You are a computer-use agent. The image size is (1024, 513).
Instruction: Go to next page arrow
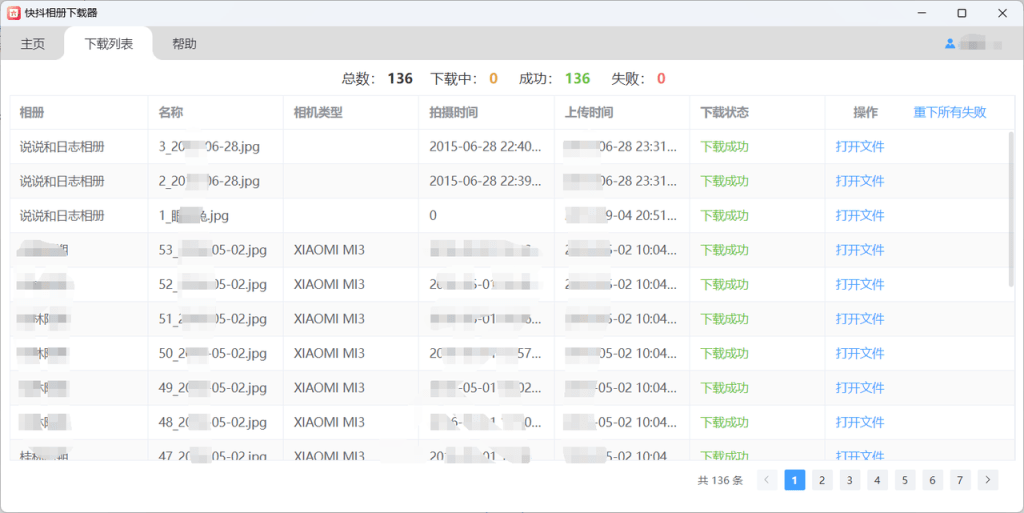(988, 480)
